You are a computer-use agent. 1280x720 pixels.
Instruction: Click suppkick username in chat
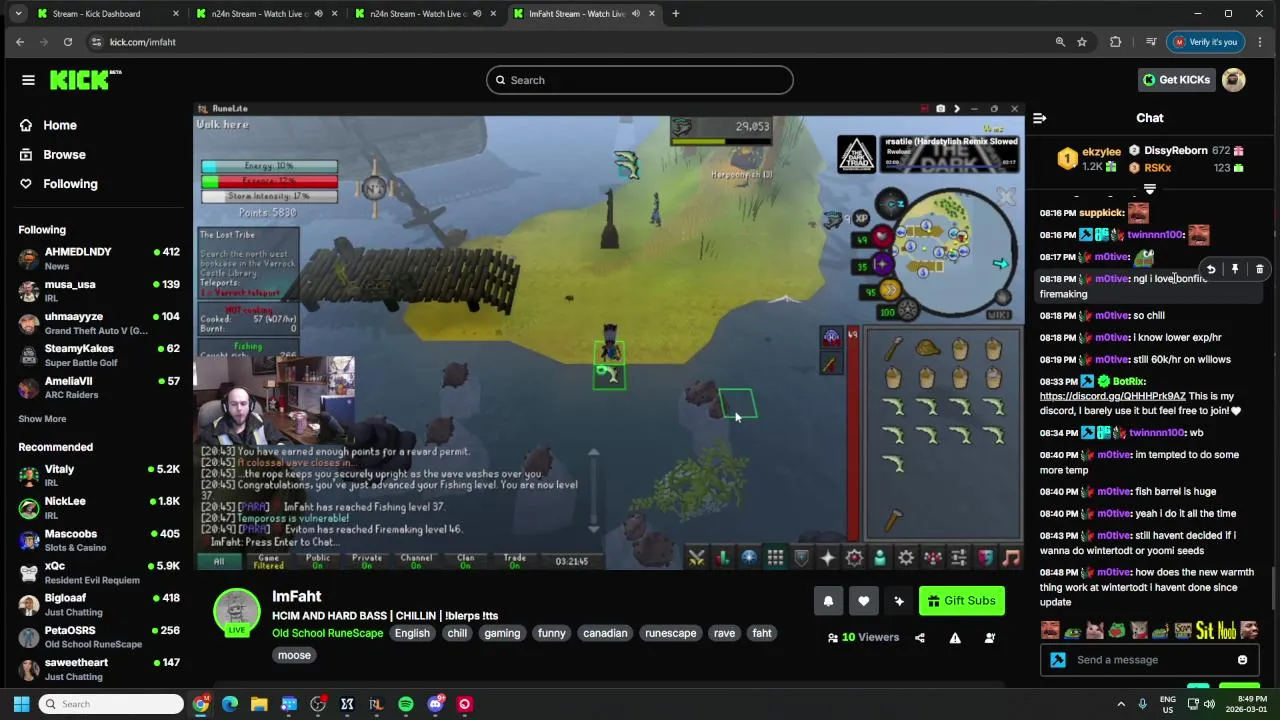pyautogui.click(x=1101, y=213)
